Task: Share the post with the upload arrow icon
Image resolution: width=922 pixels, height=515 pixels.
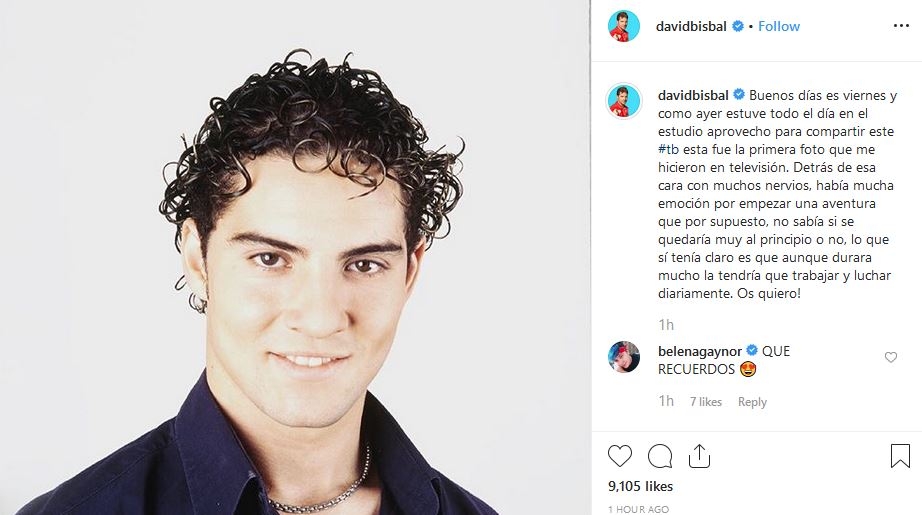Action: click(699, 456)
